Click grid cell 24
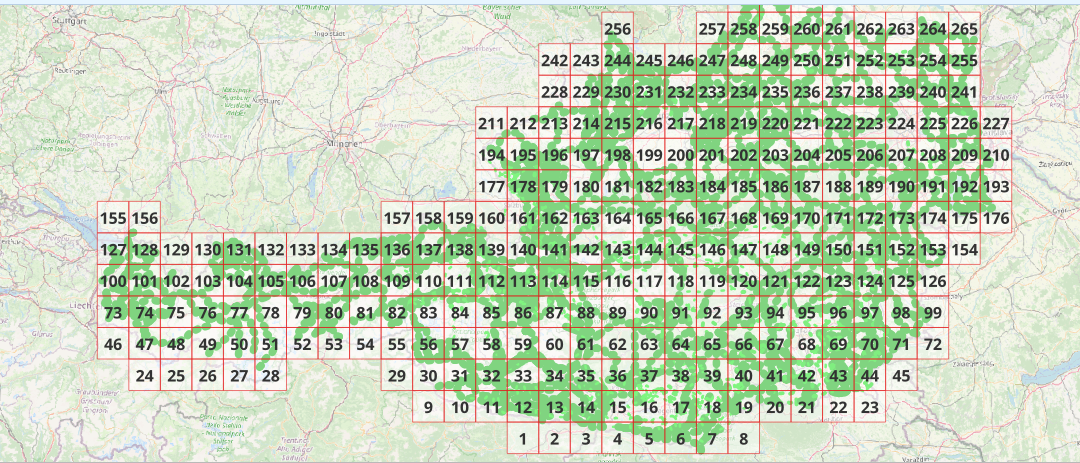 tap(145, 376)
